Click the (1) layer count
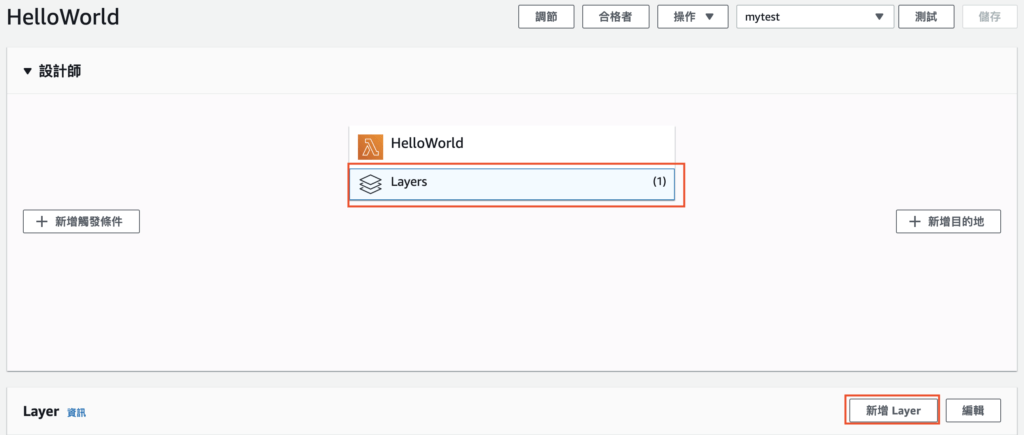The width and height of the screenshot is (1024, 435). [x=659, y=182]
